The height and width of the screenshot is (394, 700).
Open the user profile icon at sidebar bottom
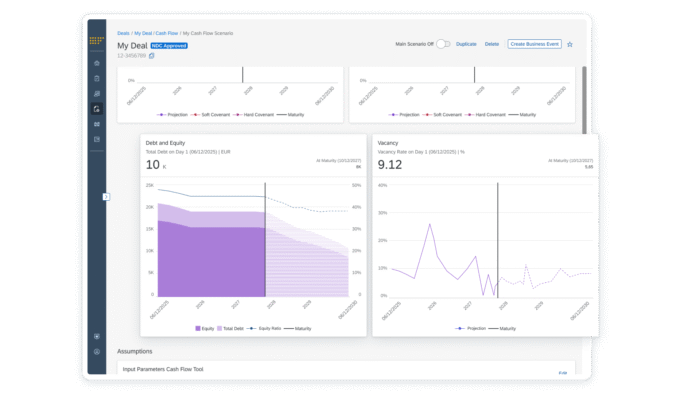coord(97,352)
